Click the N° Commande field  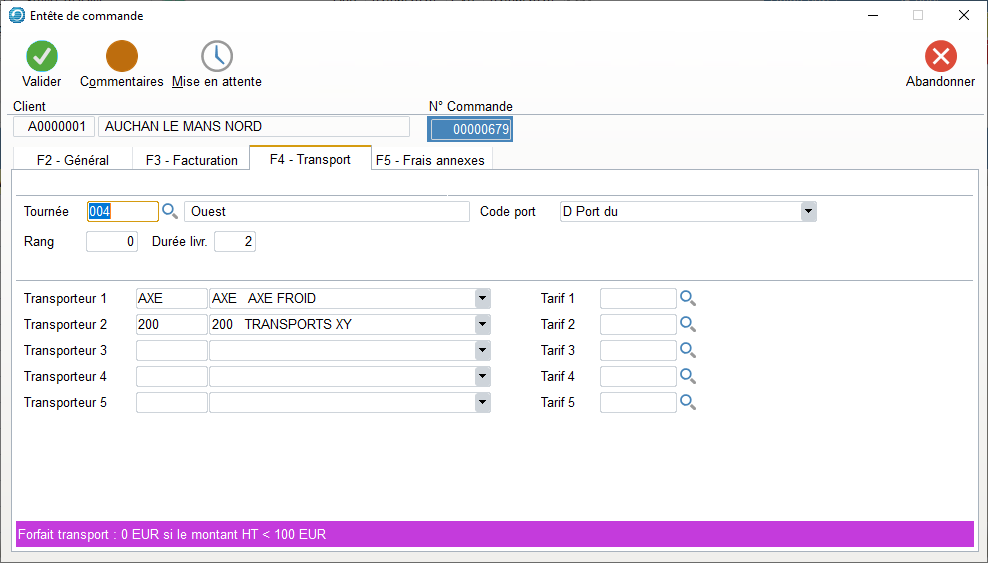click(x=470, y=129)
